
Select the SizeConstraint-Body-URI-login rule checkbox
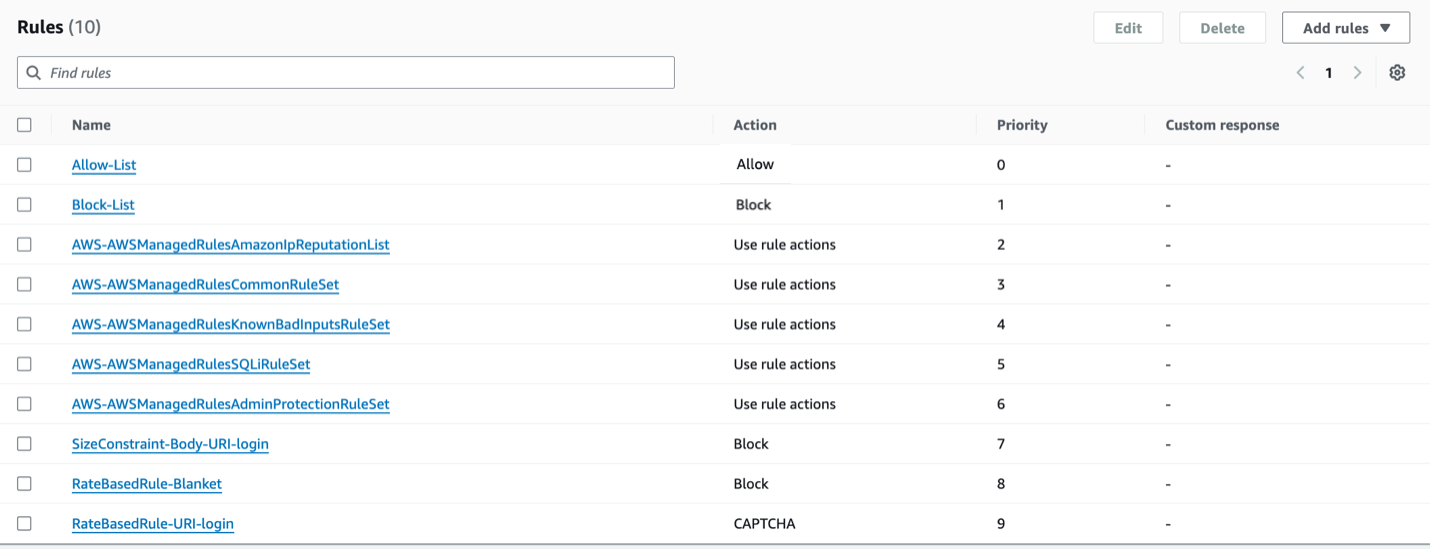pos(24,444)
